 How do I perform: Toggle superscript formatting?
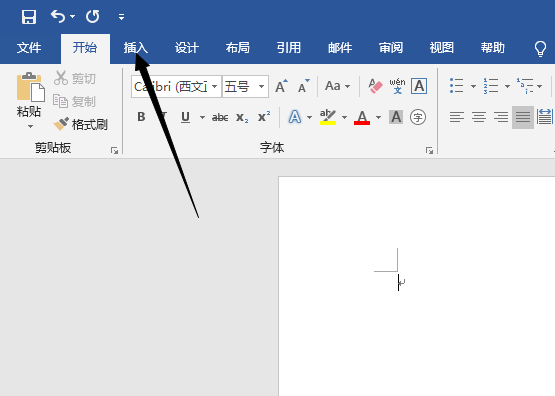264,116
